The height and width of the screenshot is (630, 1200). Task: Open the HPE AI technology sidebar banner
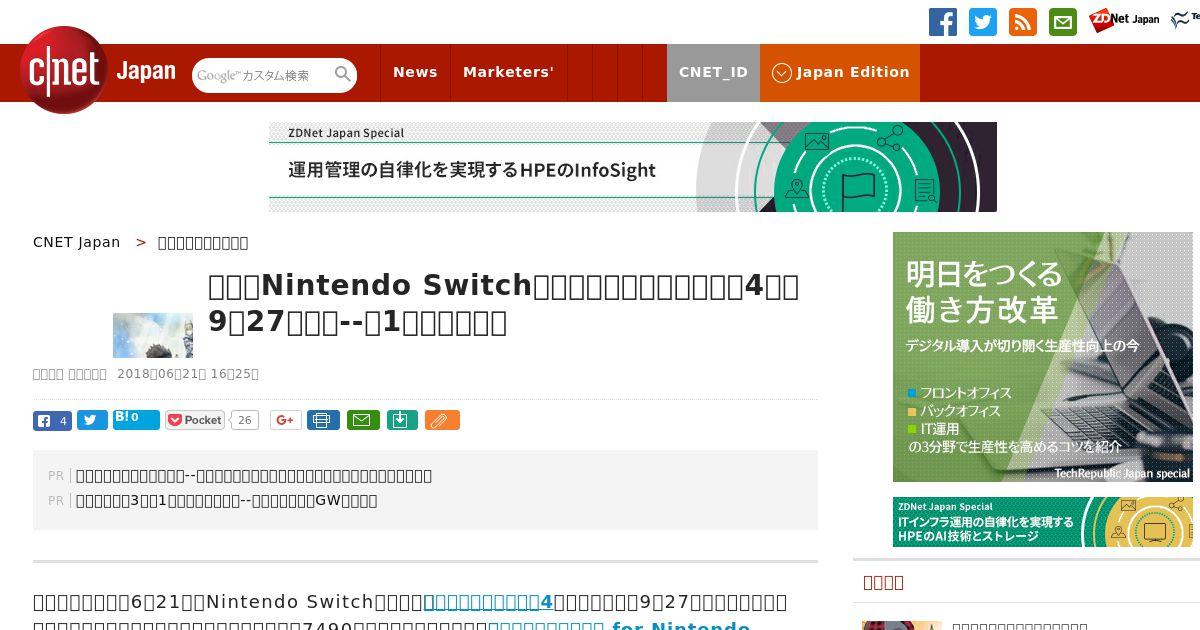tap(1043, 522)
